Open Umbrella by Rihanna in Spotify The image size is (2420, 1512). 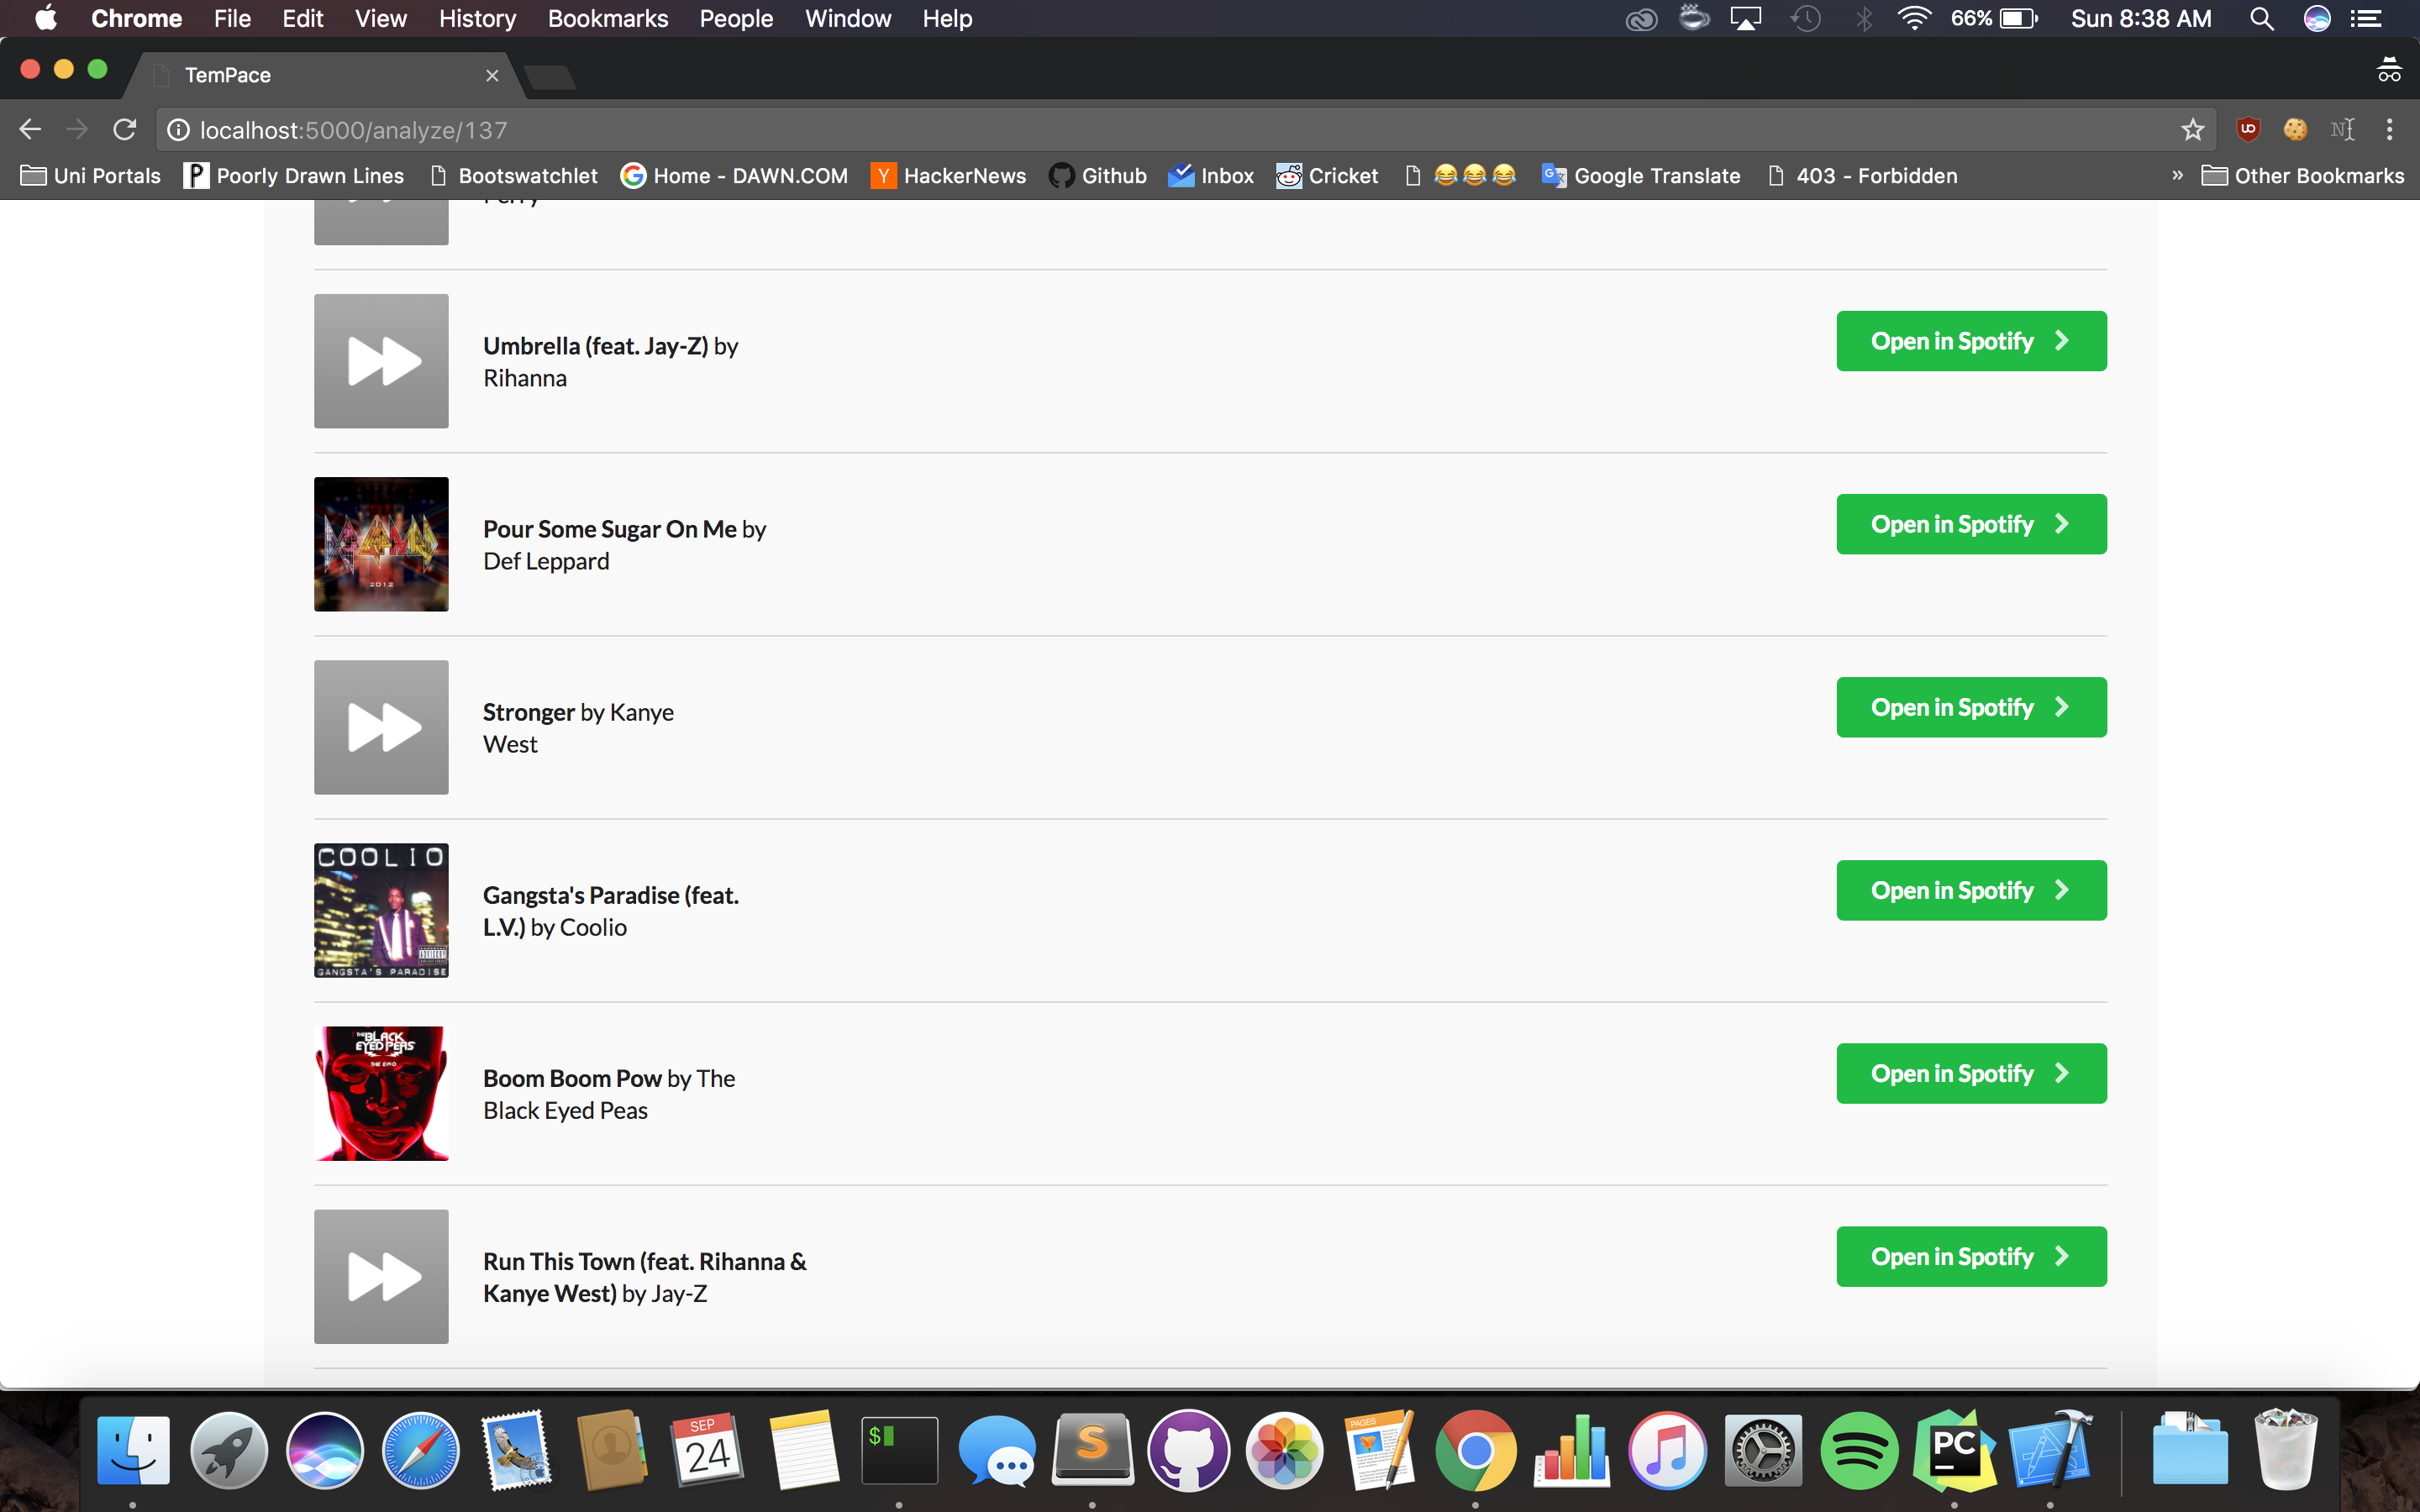coord(1970,341)
